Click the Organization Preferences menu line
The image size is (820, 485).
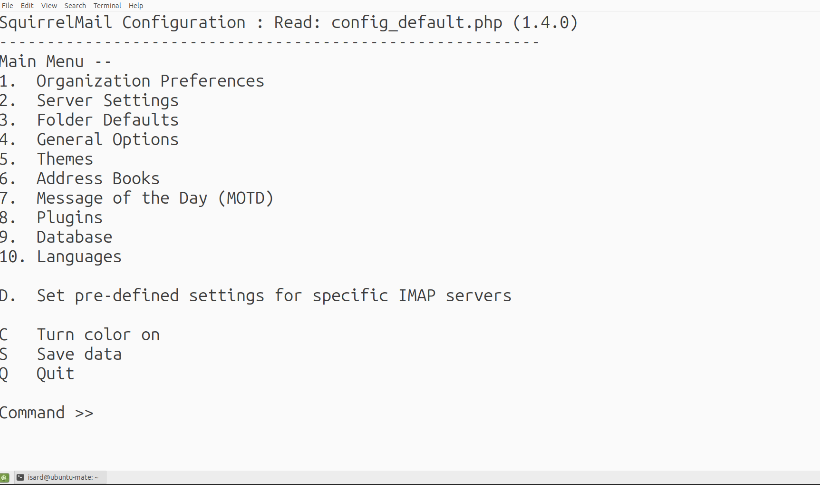(x=132, y=81)
